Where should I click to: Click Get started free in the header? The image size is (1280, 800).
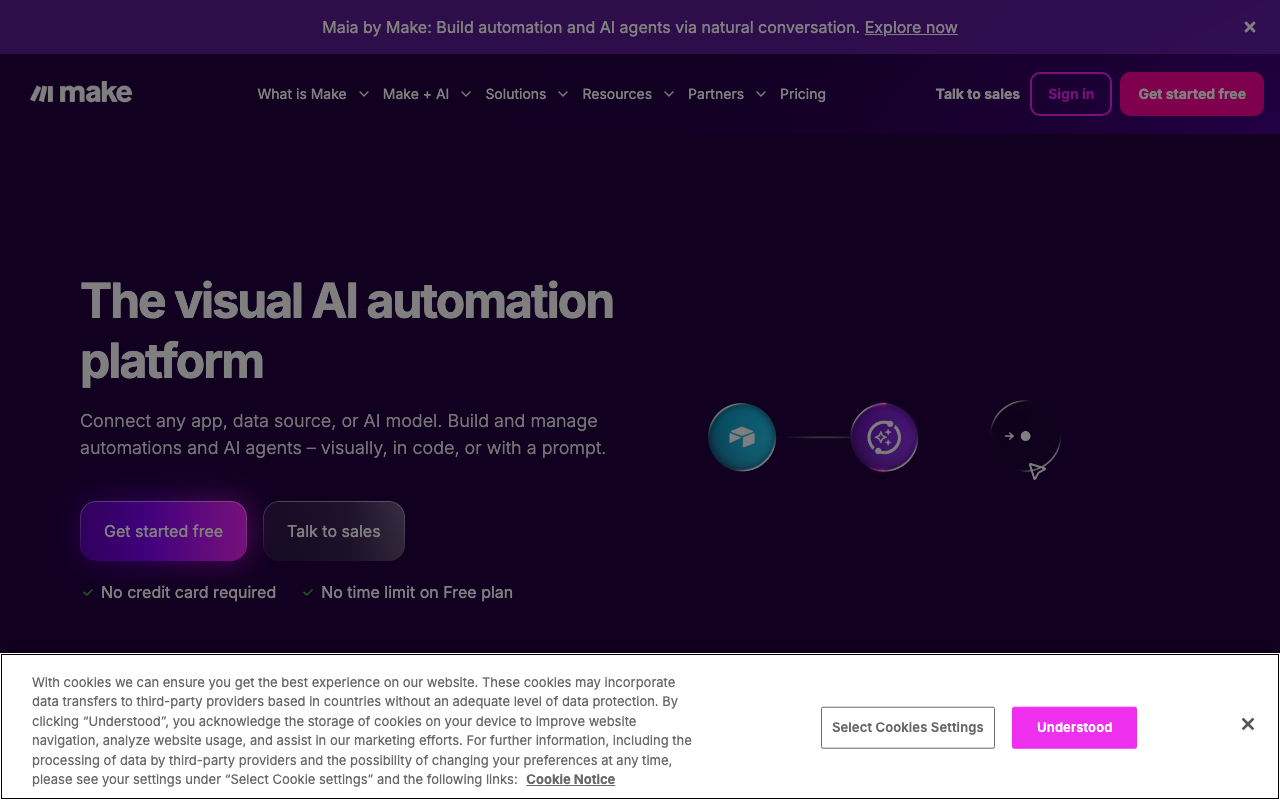point(1192,94)
